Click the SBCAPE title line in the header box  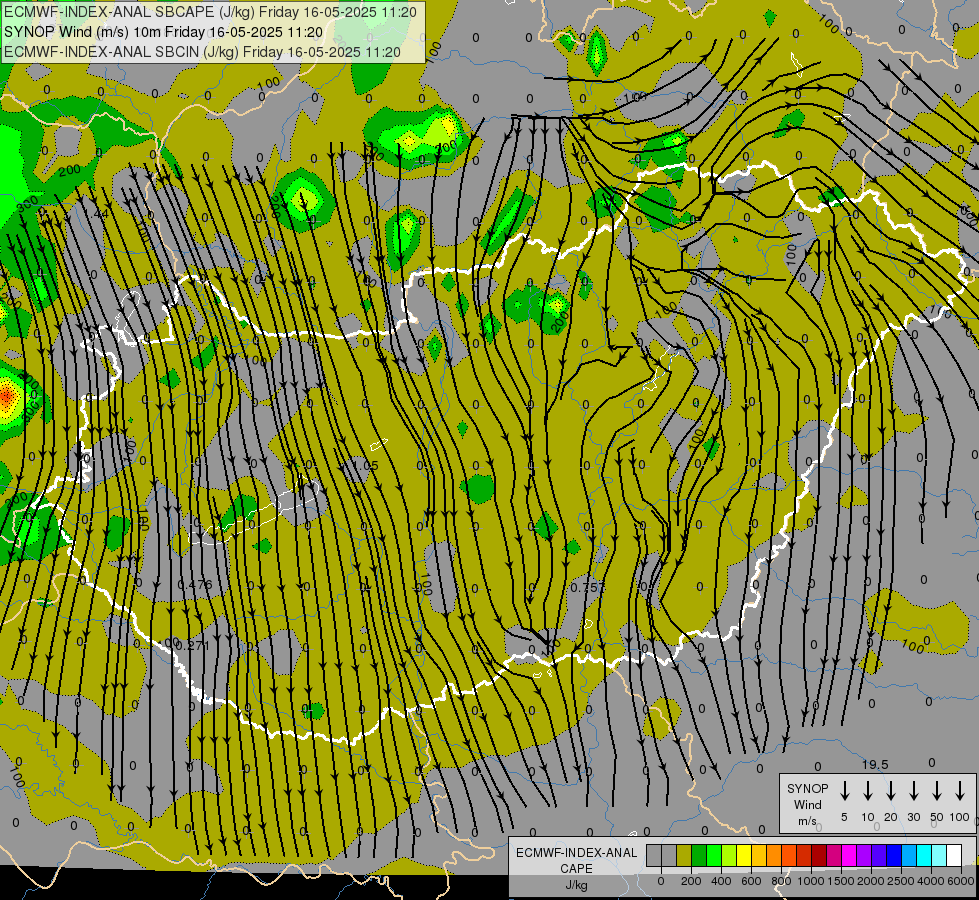click(x=212, y=11)
